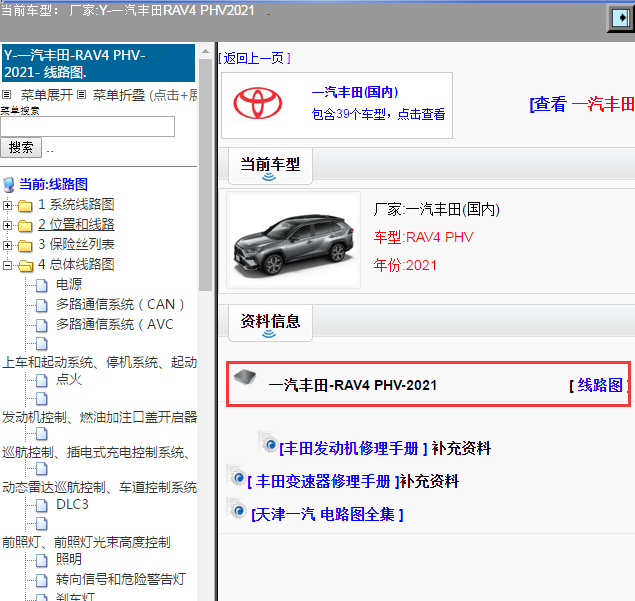Click the RAV4 PHV car thumbnail
635x601 pixels.
(294, 240)
